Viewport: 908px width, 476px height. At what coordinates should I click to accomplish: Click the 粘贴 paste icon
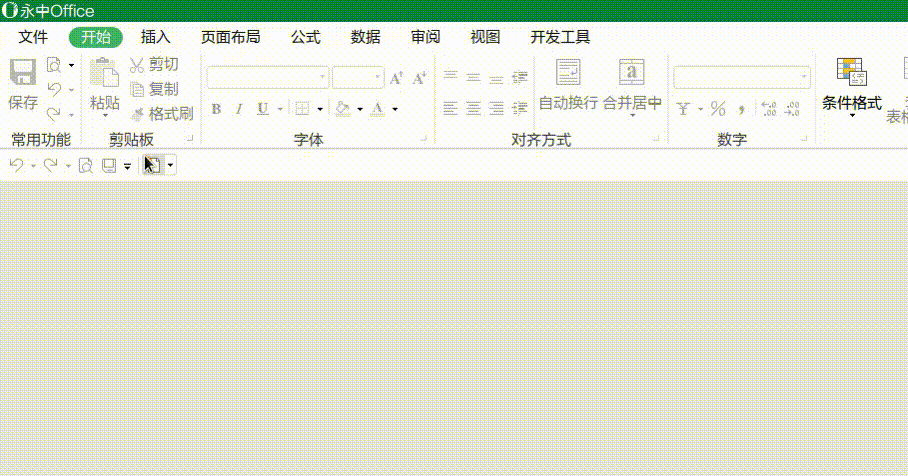104,75
